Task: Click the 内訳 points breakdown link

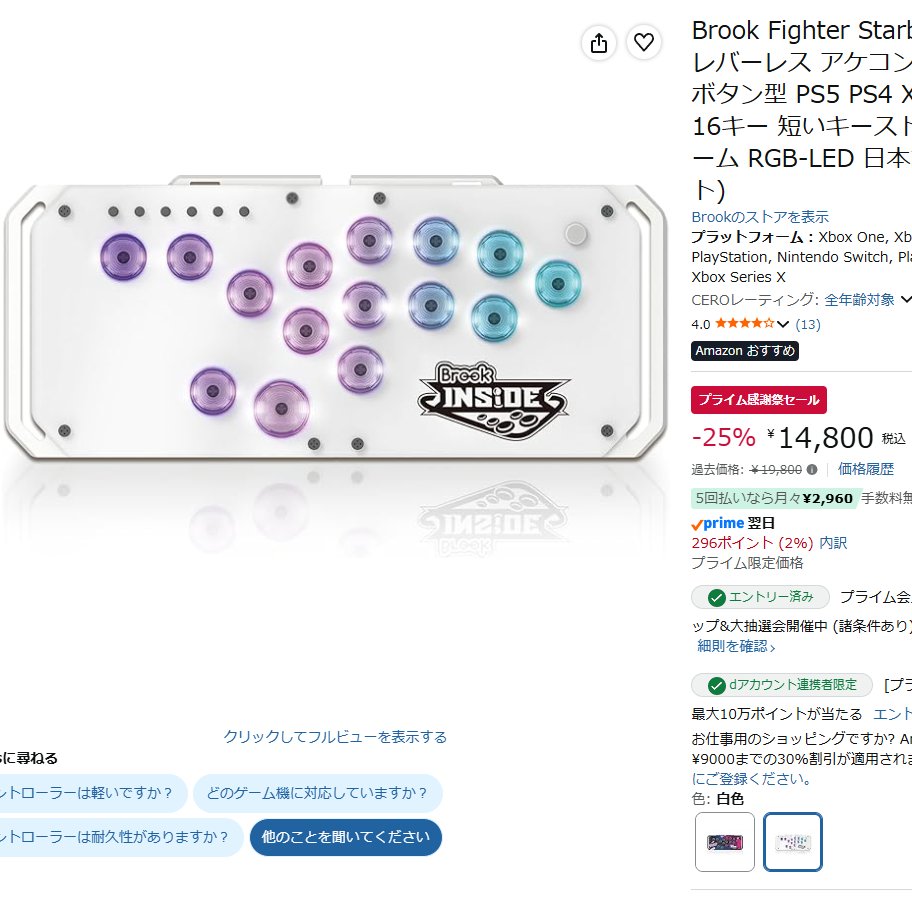Action: [x=833, y=543]
